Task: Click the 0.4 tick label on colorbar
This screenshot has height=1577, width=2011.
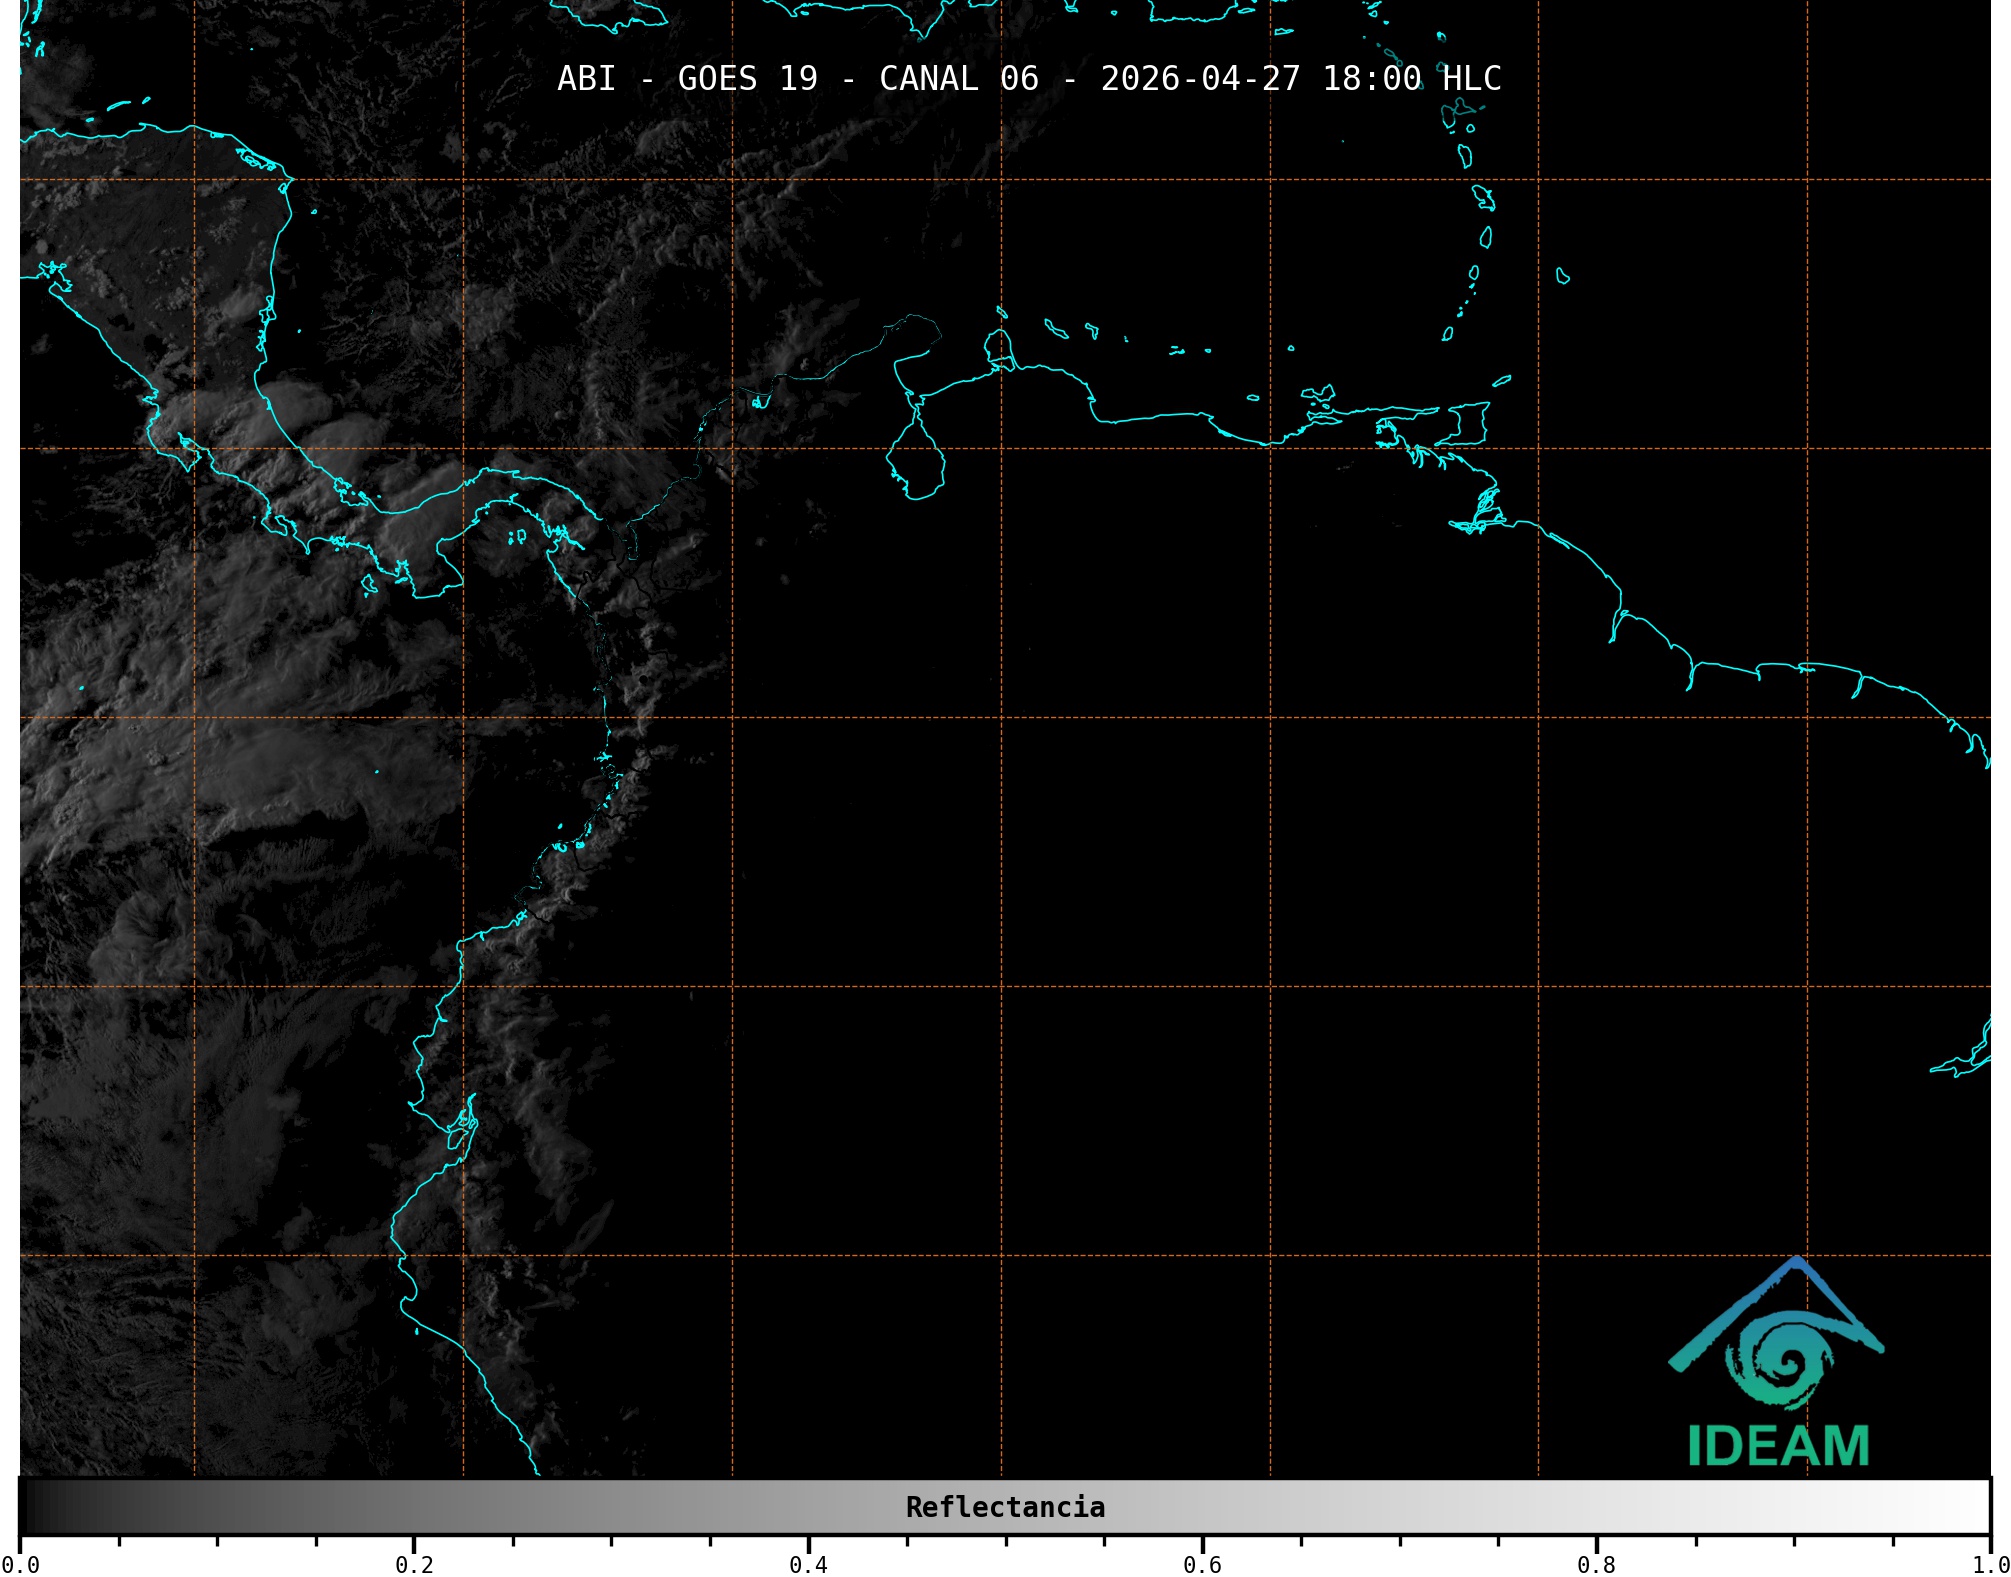Action: coord(808,1564)
